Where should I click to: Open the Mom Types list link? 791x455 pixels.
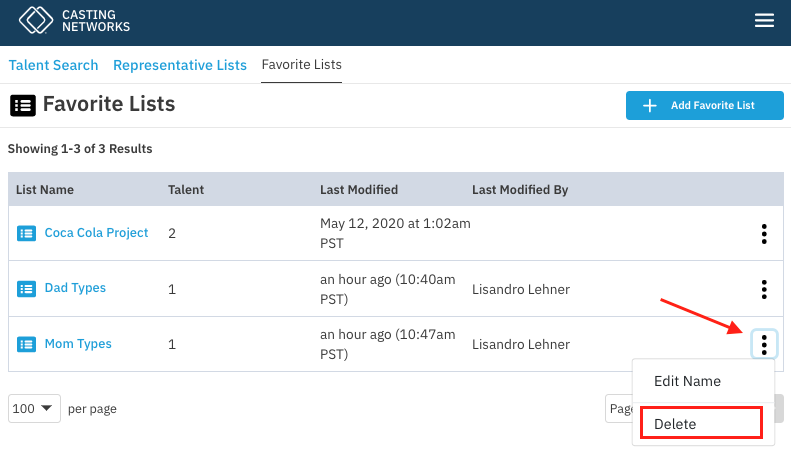pos(78,344)
